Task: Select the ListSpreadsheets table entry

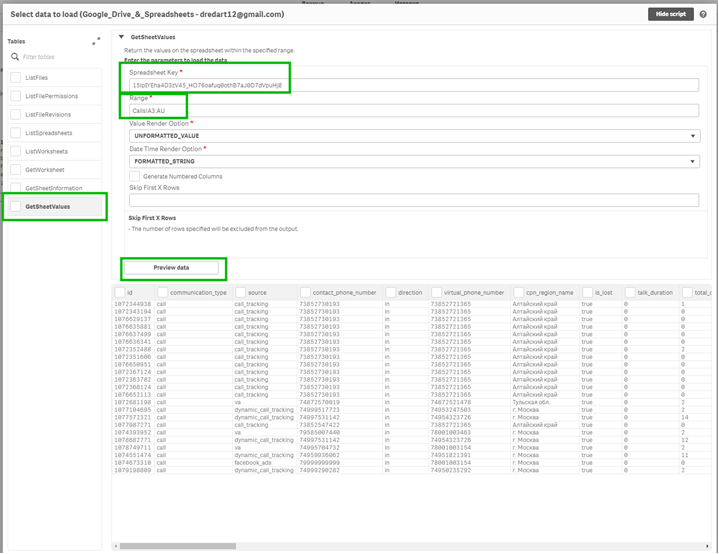Action: pos(48,132)
